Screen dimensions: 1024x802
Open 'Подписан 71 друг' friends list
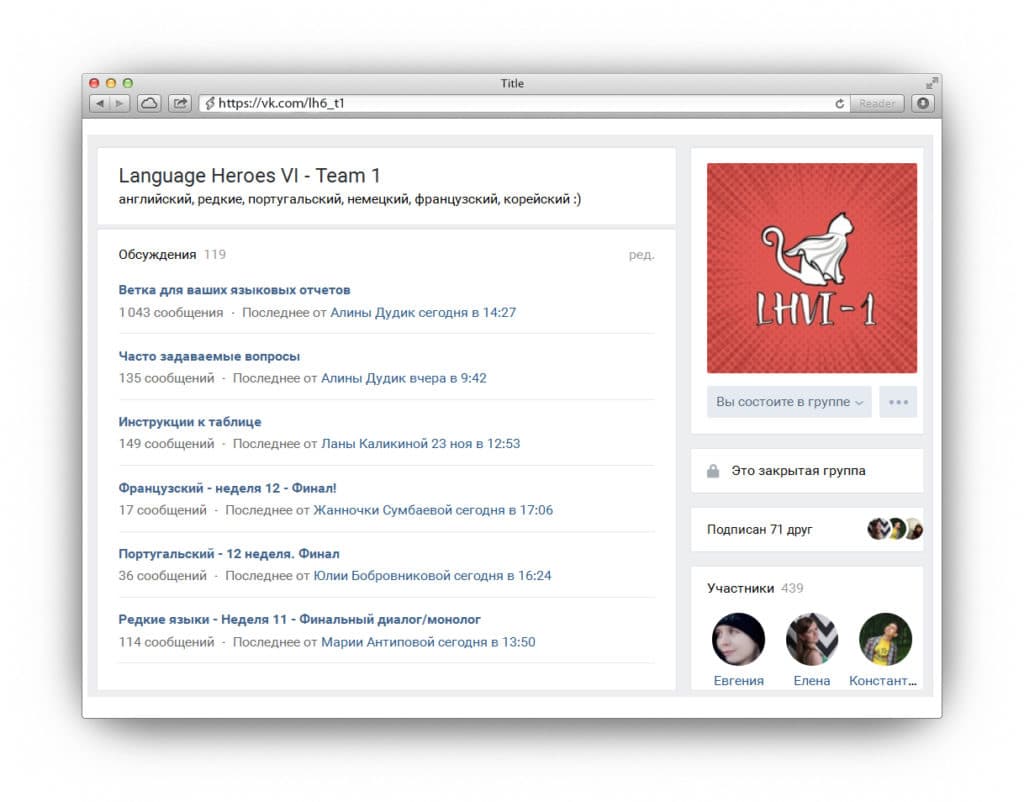(760, 530)
